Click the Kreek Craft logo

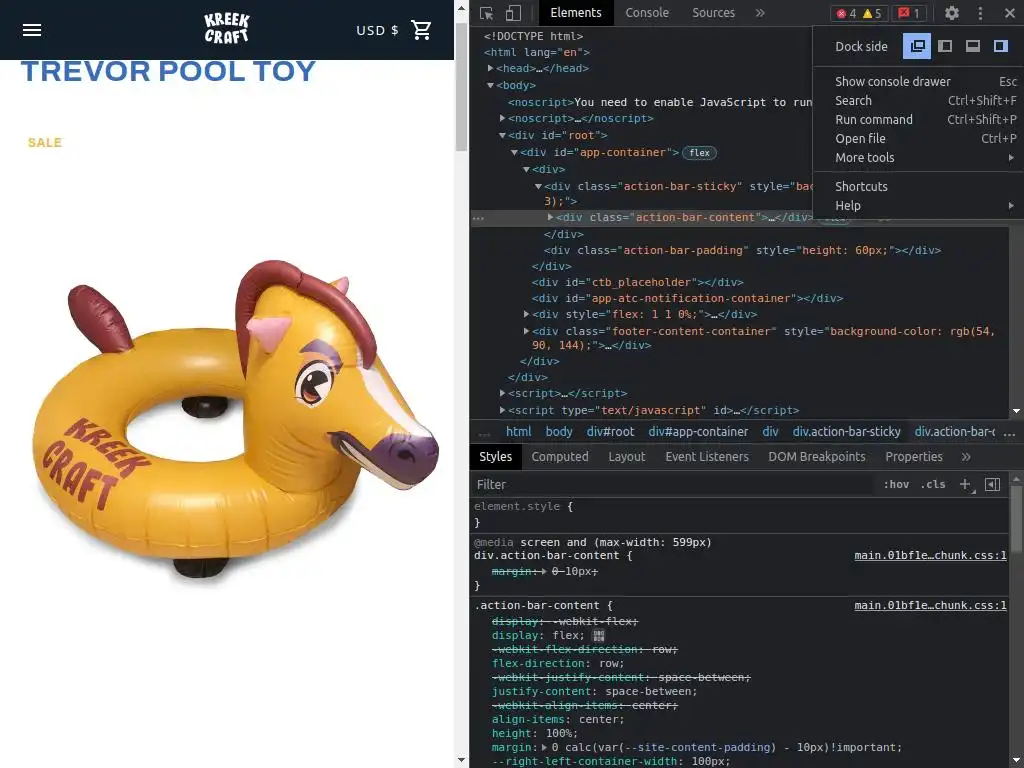pyautogui.click(x=227, y=29)
